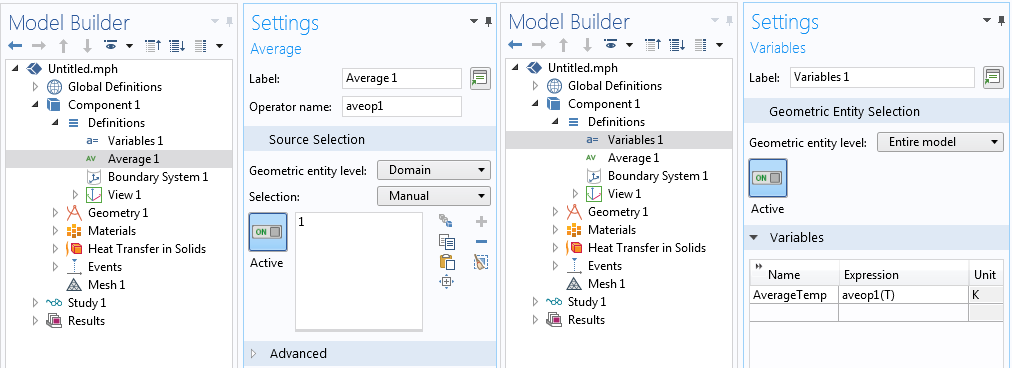Toggle the Active switch in Variables settings
The image size is (1012, 368).
point(768,178)
